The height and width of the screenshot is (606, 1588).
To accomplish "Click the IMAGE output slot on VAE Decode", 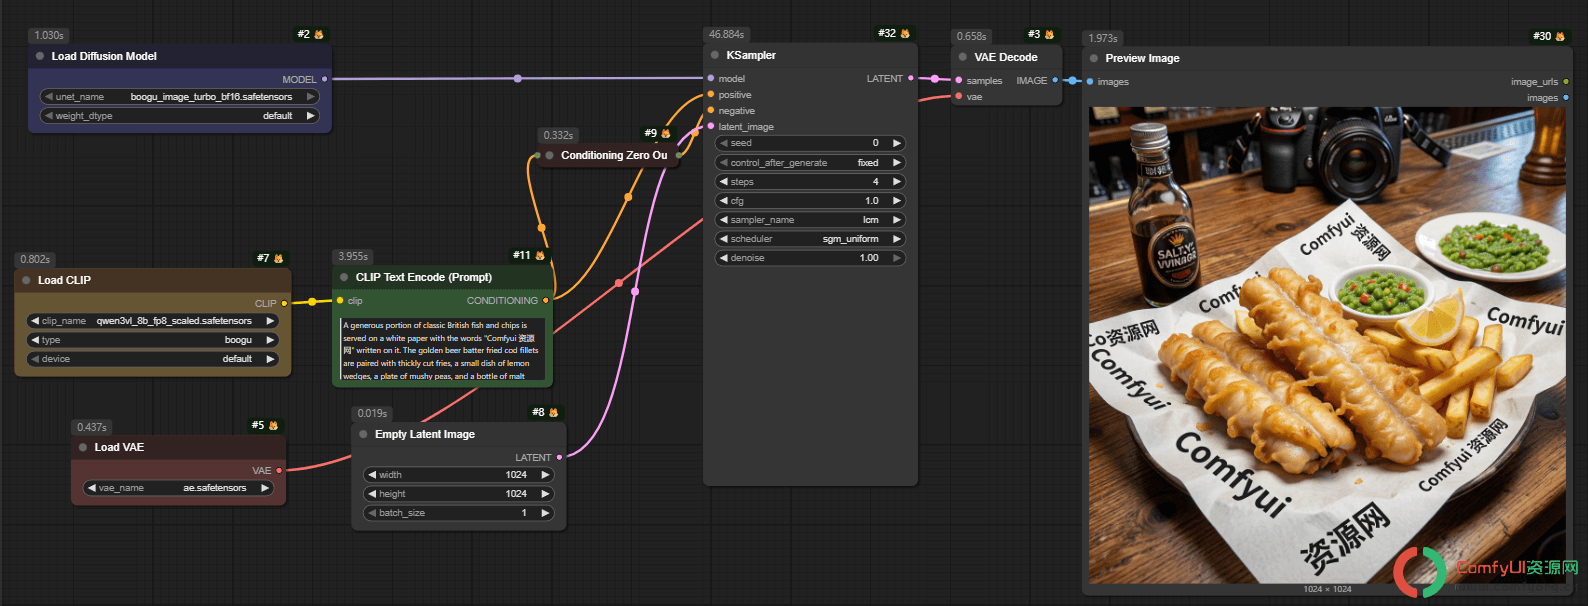I will pos(1055,80).
